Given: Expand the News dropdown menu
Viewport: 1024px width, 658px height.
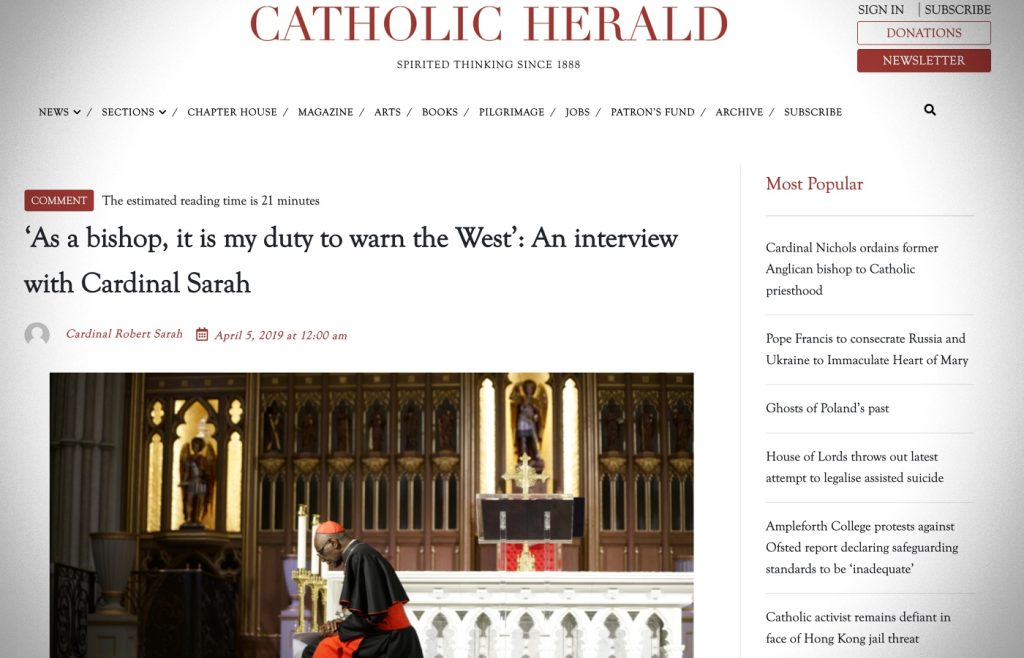Looking at the screenshot, I should click(x=59, y=112).
